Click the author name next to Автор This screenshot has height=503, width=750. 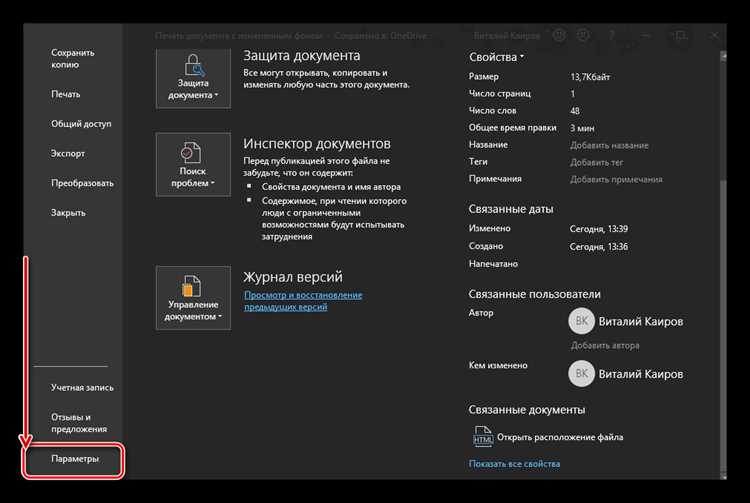[640, 321]
